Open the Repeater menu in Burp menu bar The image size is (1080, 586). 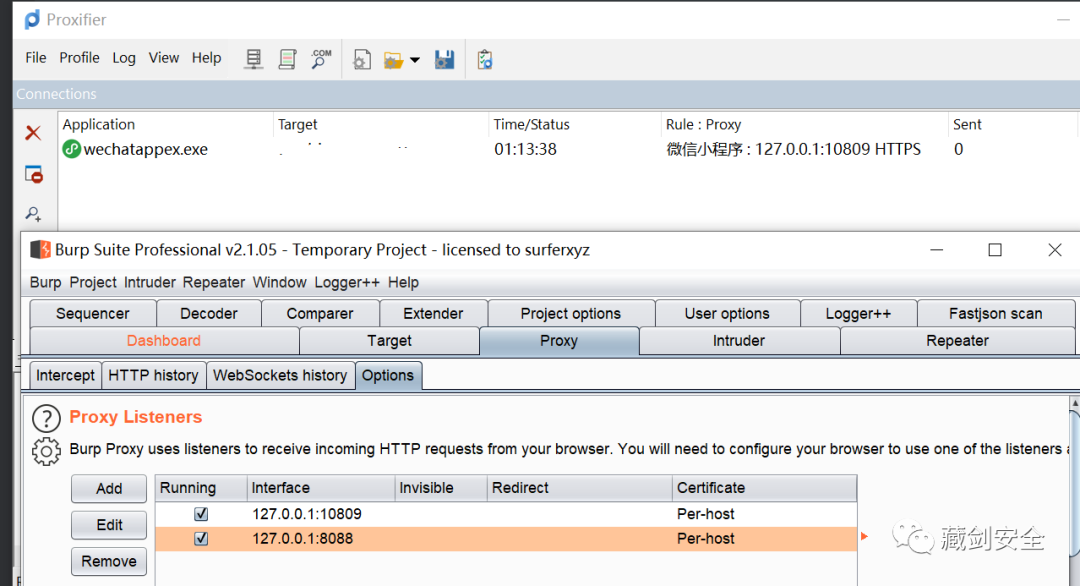pos(214,282)
